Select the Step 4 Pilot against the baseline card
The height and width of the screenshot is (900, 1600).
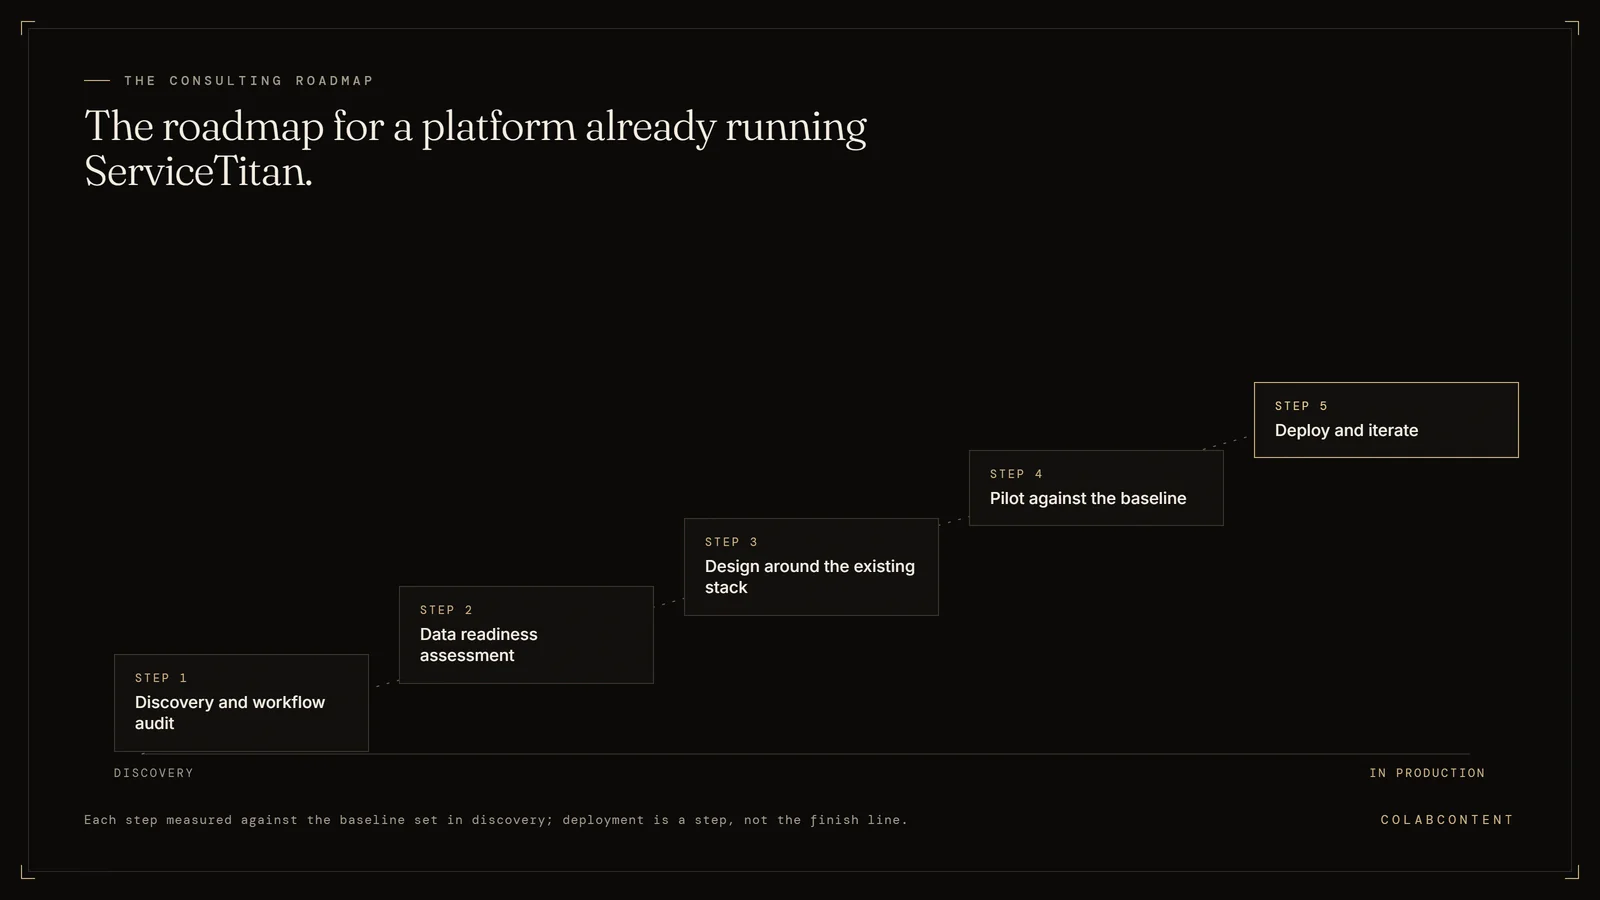click(x=1096, y=488)
